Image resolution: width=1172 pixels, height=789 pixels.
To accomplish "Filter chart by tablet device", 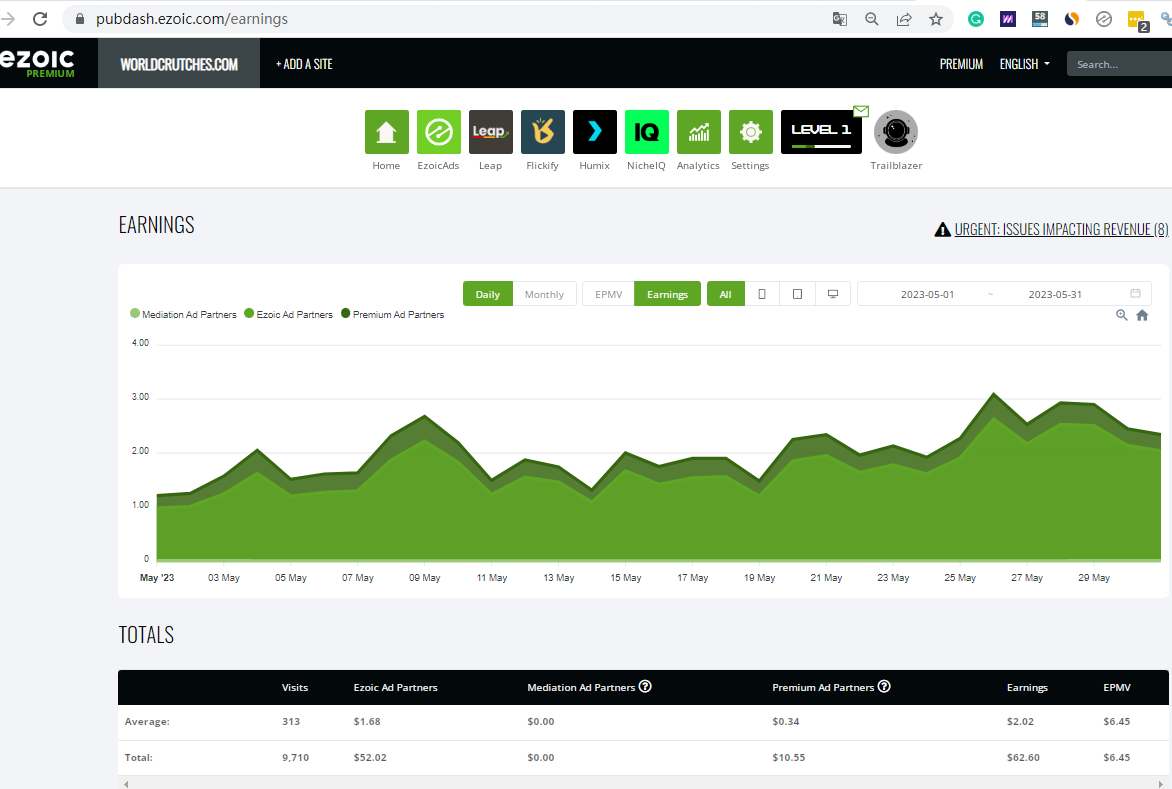I will [x=798, y=294].
